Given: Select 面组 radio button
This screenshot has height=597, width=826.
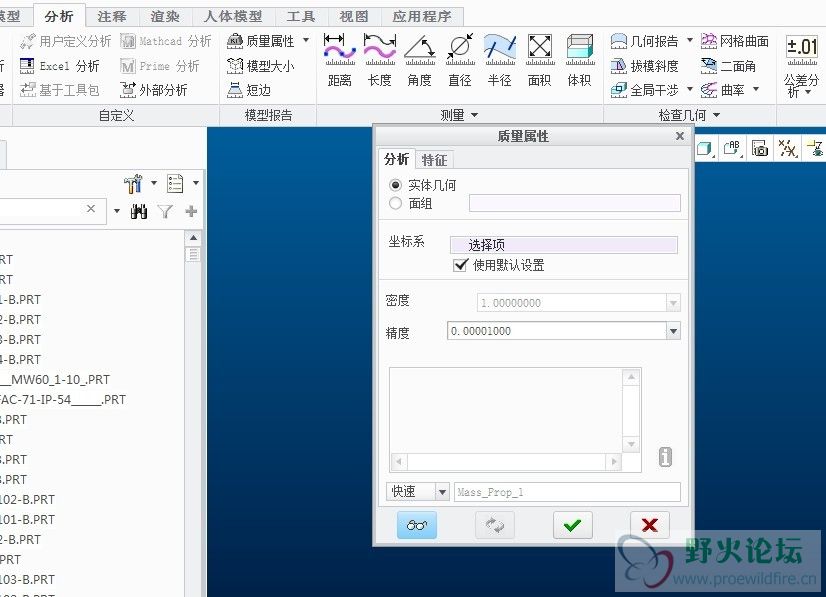Looking at the screenshot, I should coord(396,203).
